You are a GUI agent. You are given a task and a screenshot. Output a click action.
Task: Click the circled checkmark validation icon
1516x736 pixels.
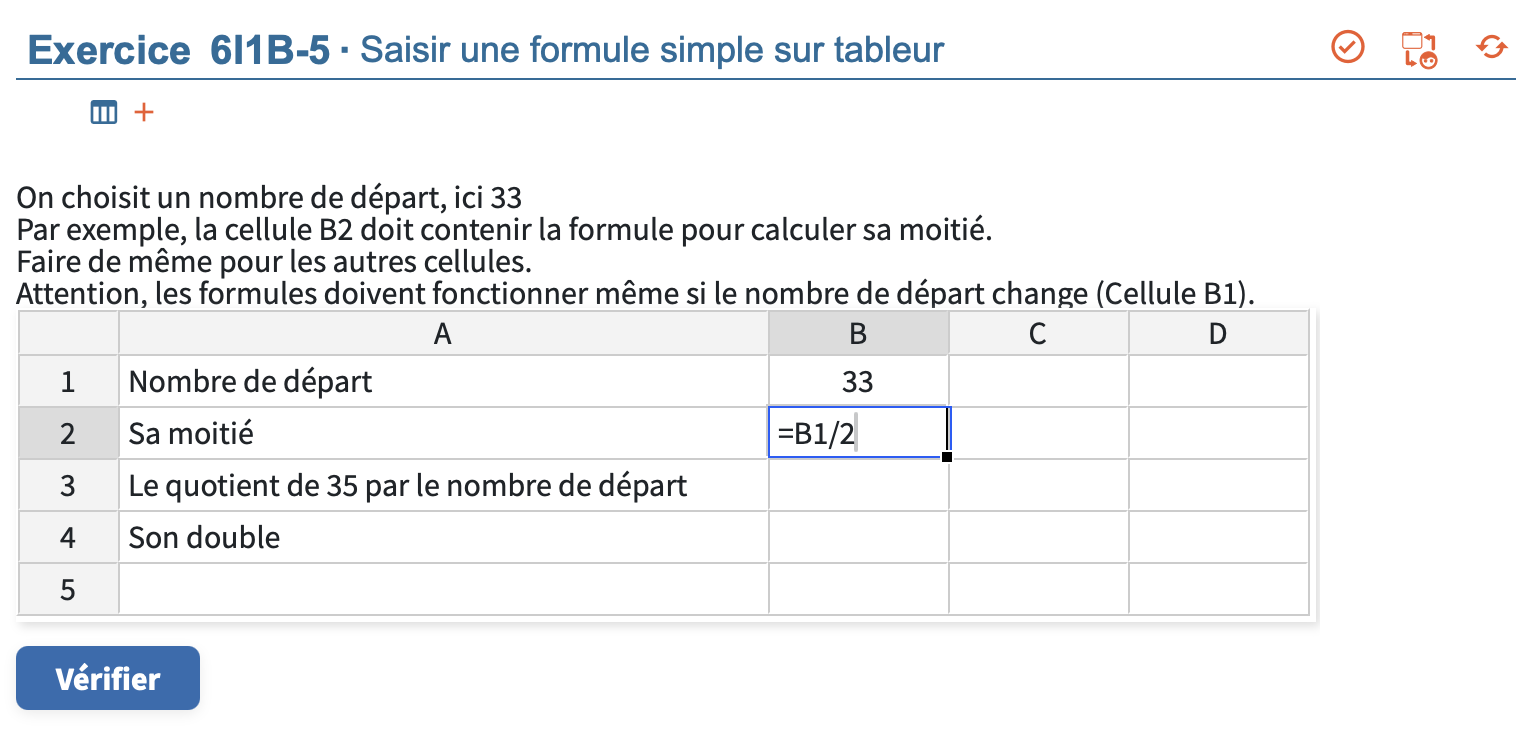point(1348,47)
